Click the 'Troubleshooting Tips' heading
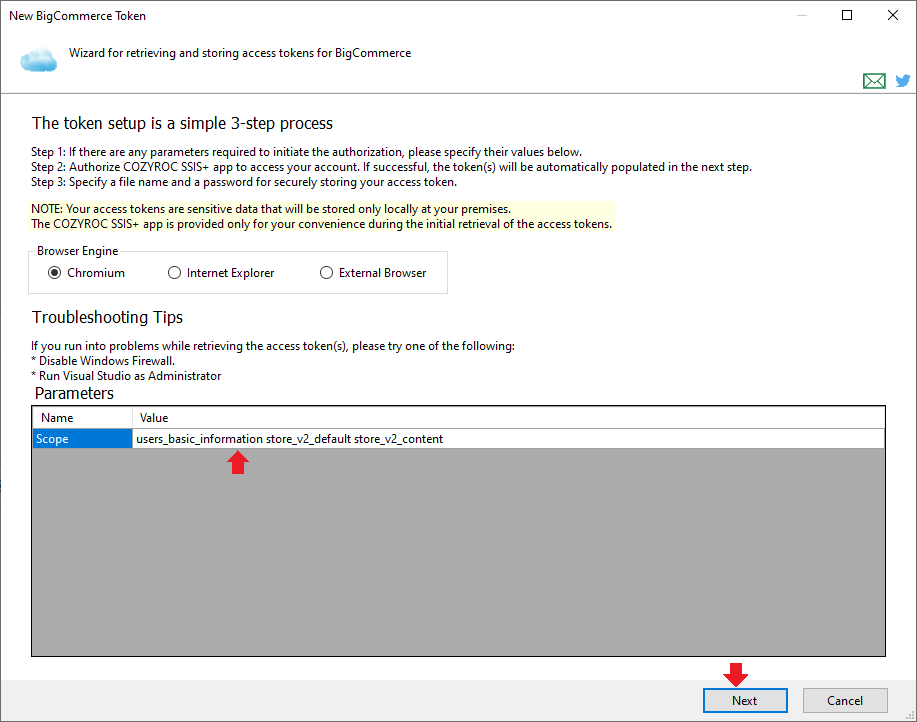 [108, 317]
